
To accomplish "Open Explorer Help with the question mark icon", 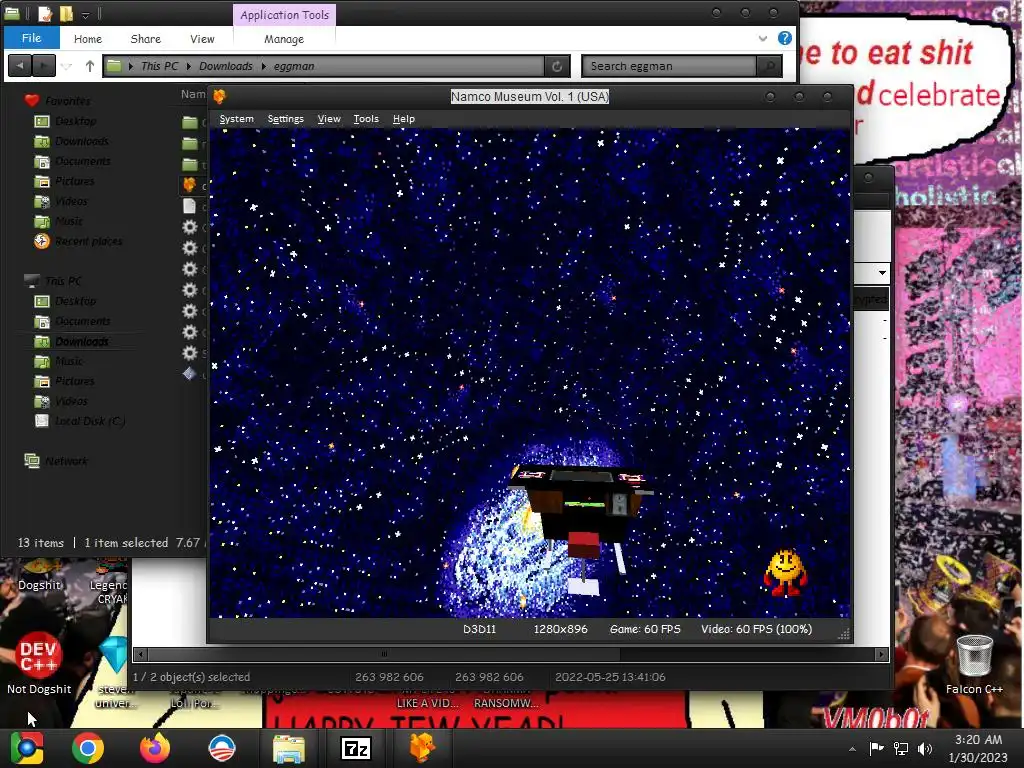I will pos(785,38).
